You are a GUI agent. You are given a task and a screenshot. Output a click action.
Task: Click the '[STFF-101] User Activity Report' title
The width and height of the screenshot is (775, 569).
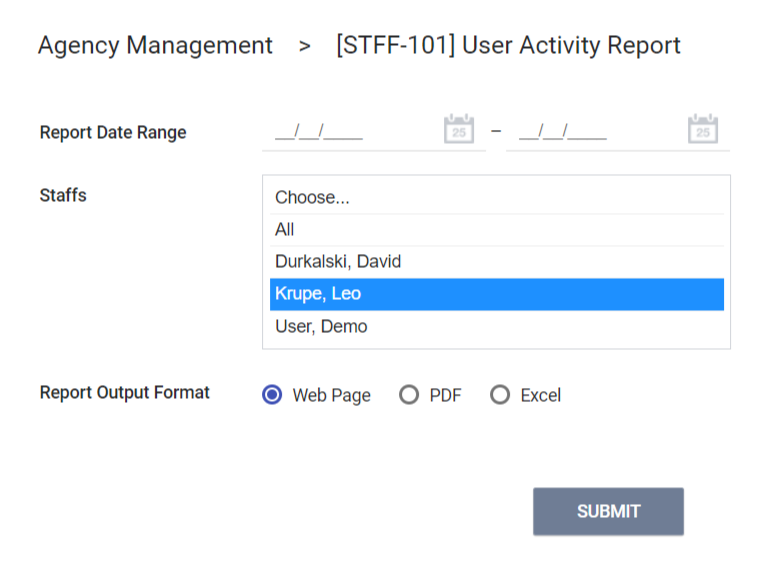click(x=508, y=46)
